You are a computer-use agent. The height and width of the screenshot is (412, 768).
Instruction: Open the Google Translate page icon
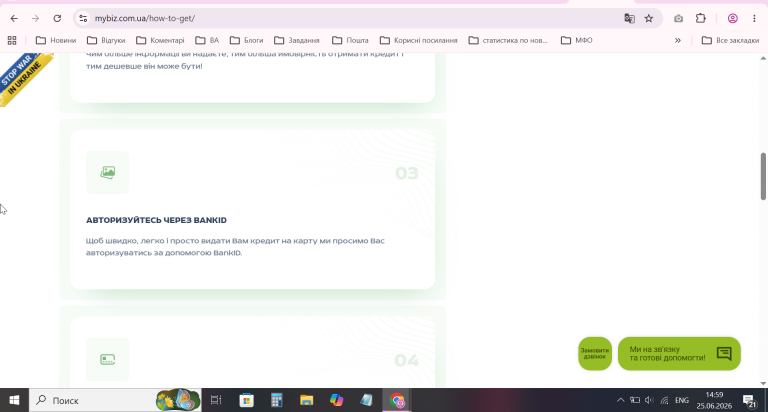tap(629, 19)
